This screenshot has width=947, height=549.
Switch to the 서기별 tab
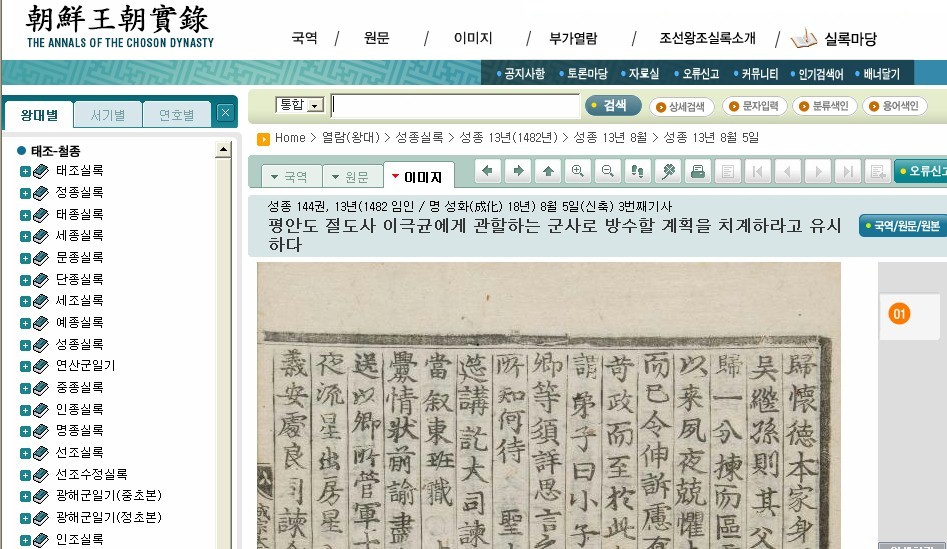[108, 114]
